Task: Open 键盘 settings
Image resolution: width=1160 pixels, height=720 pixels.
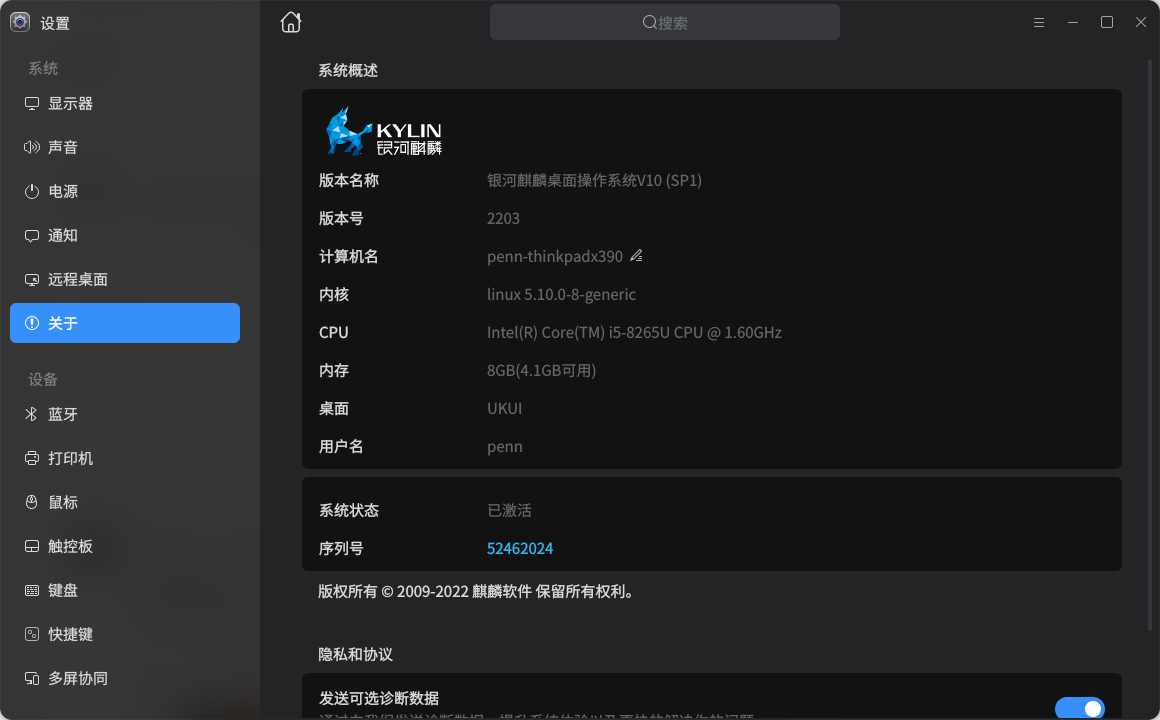Action: 125,591
